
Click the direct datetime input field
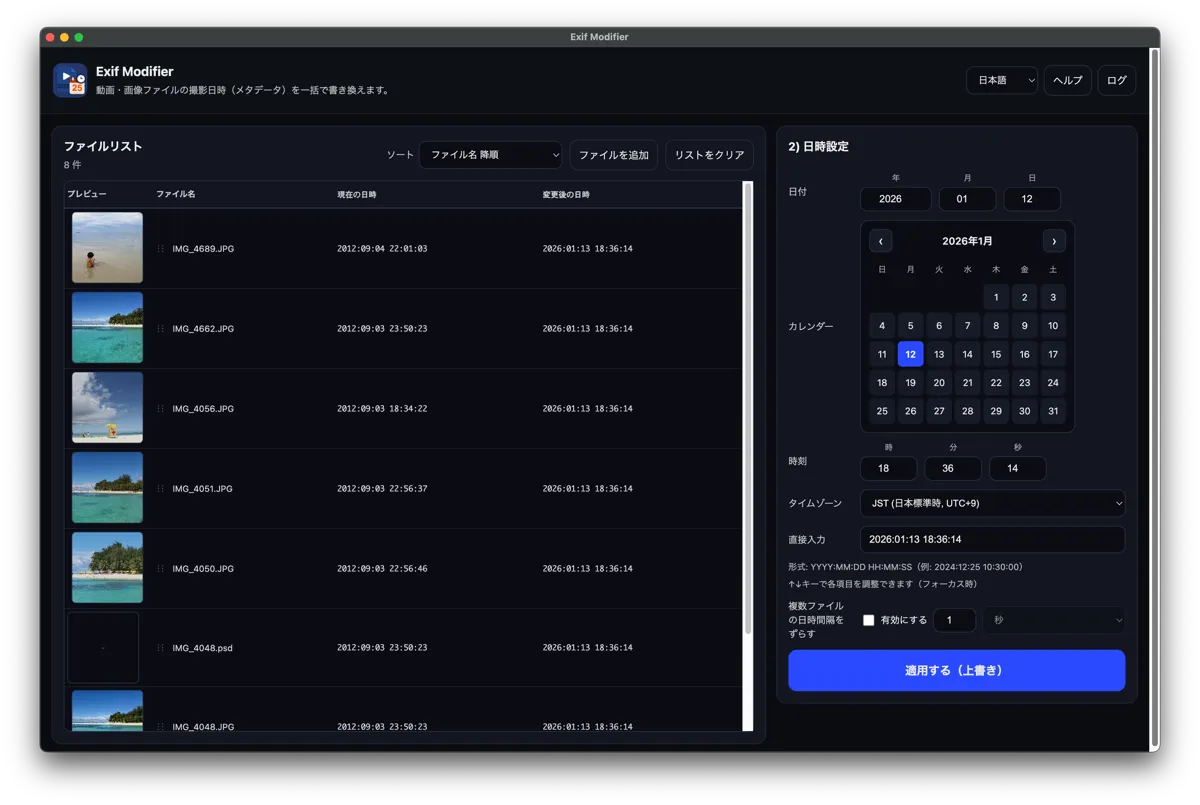[x=992, y=539]
